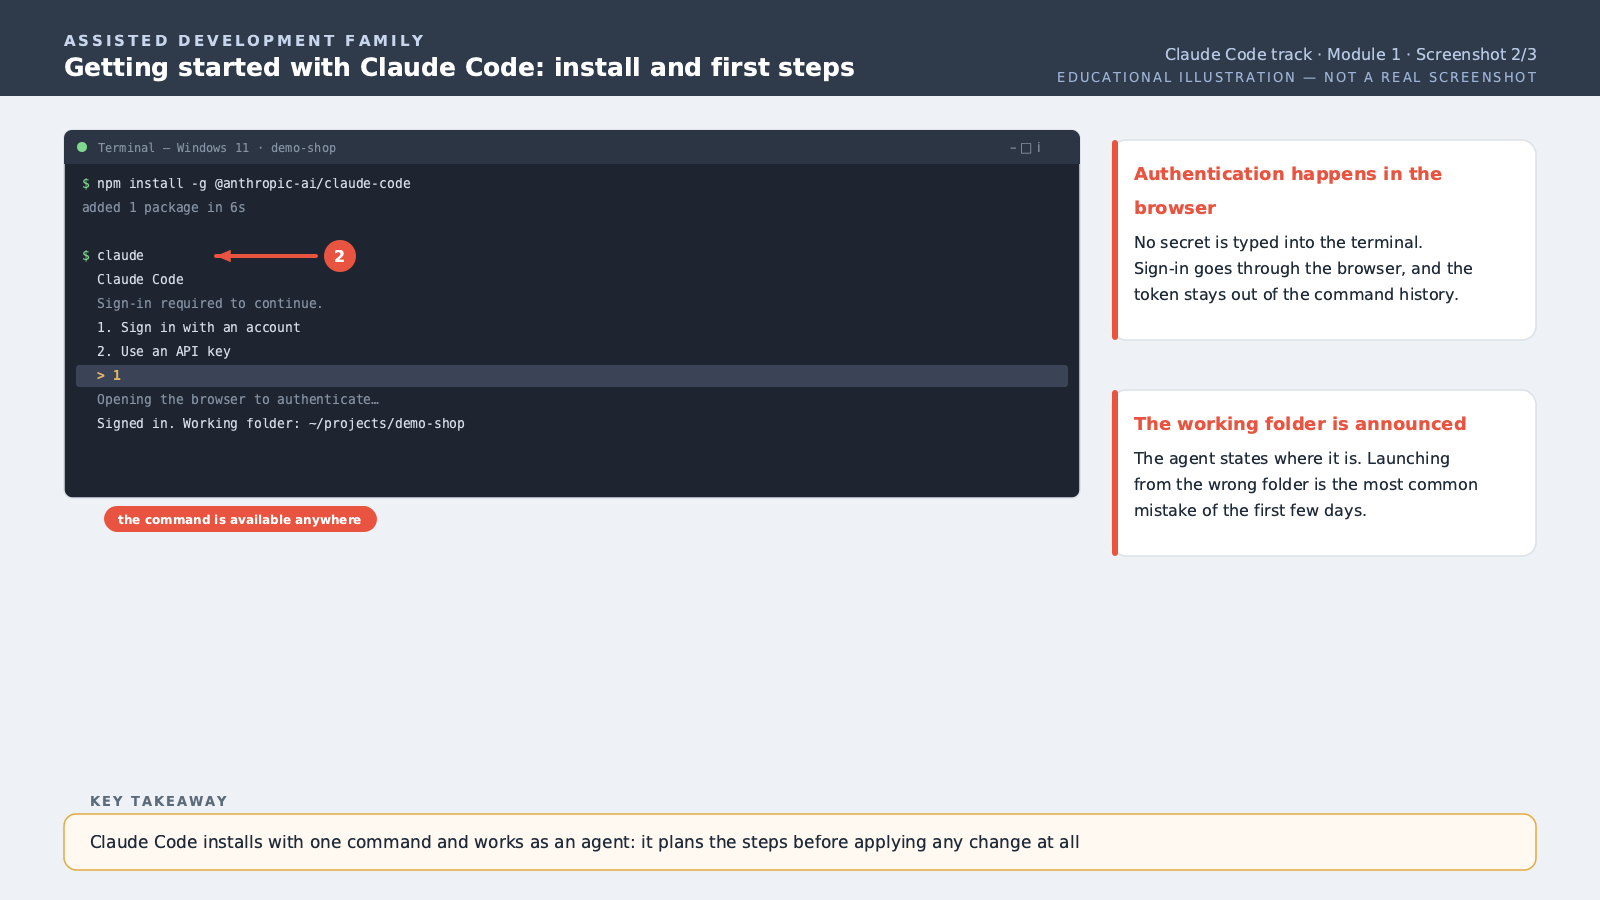Click the 'i' symbol in terminal title bar
Screen dimensions: 1600x900
(x=1038, y=148)
